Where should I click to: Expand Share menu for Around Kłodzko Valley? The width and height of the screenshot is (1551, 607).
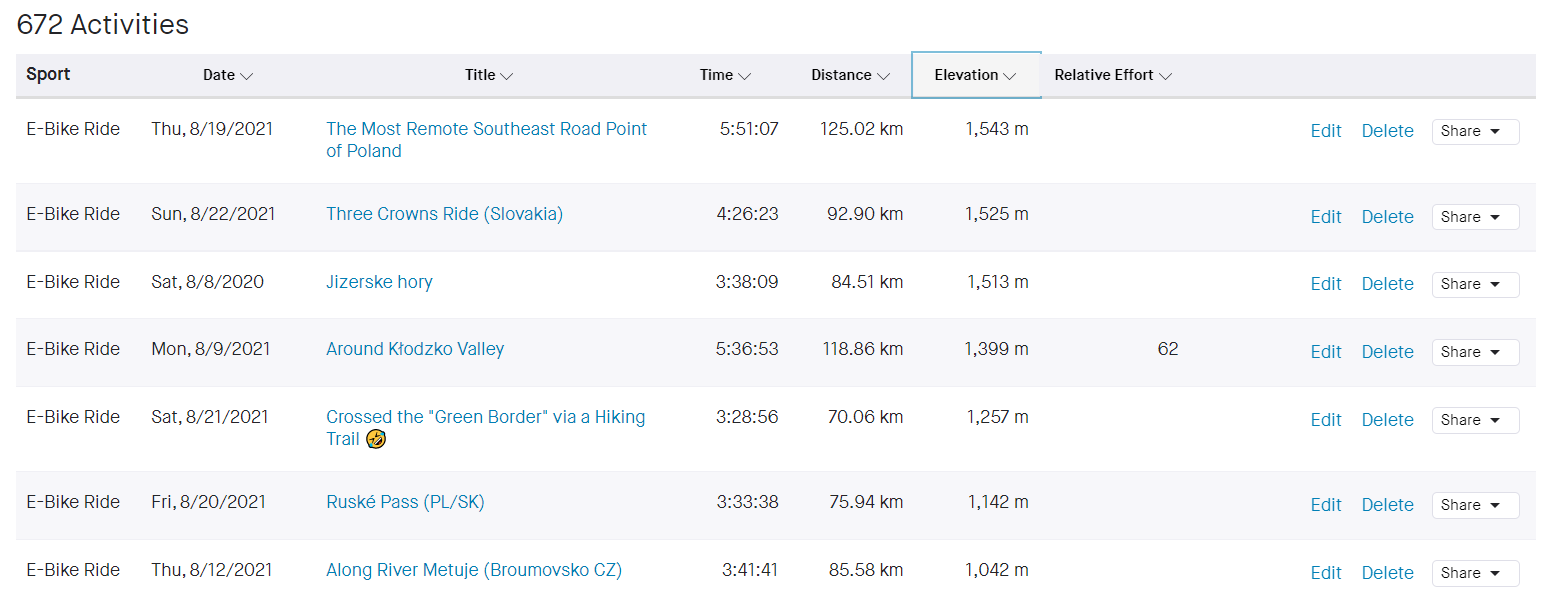tap(1475, 352)
